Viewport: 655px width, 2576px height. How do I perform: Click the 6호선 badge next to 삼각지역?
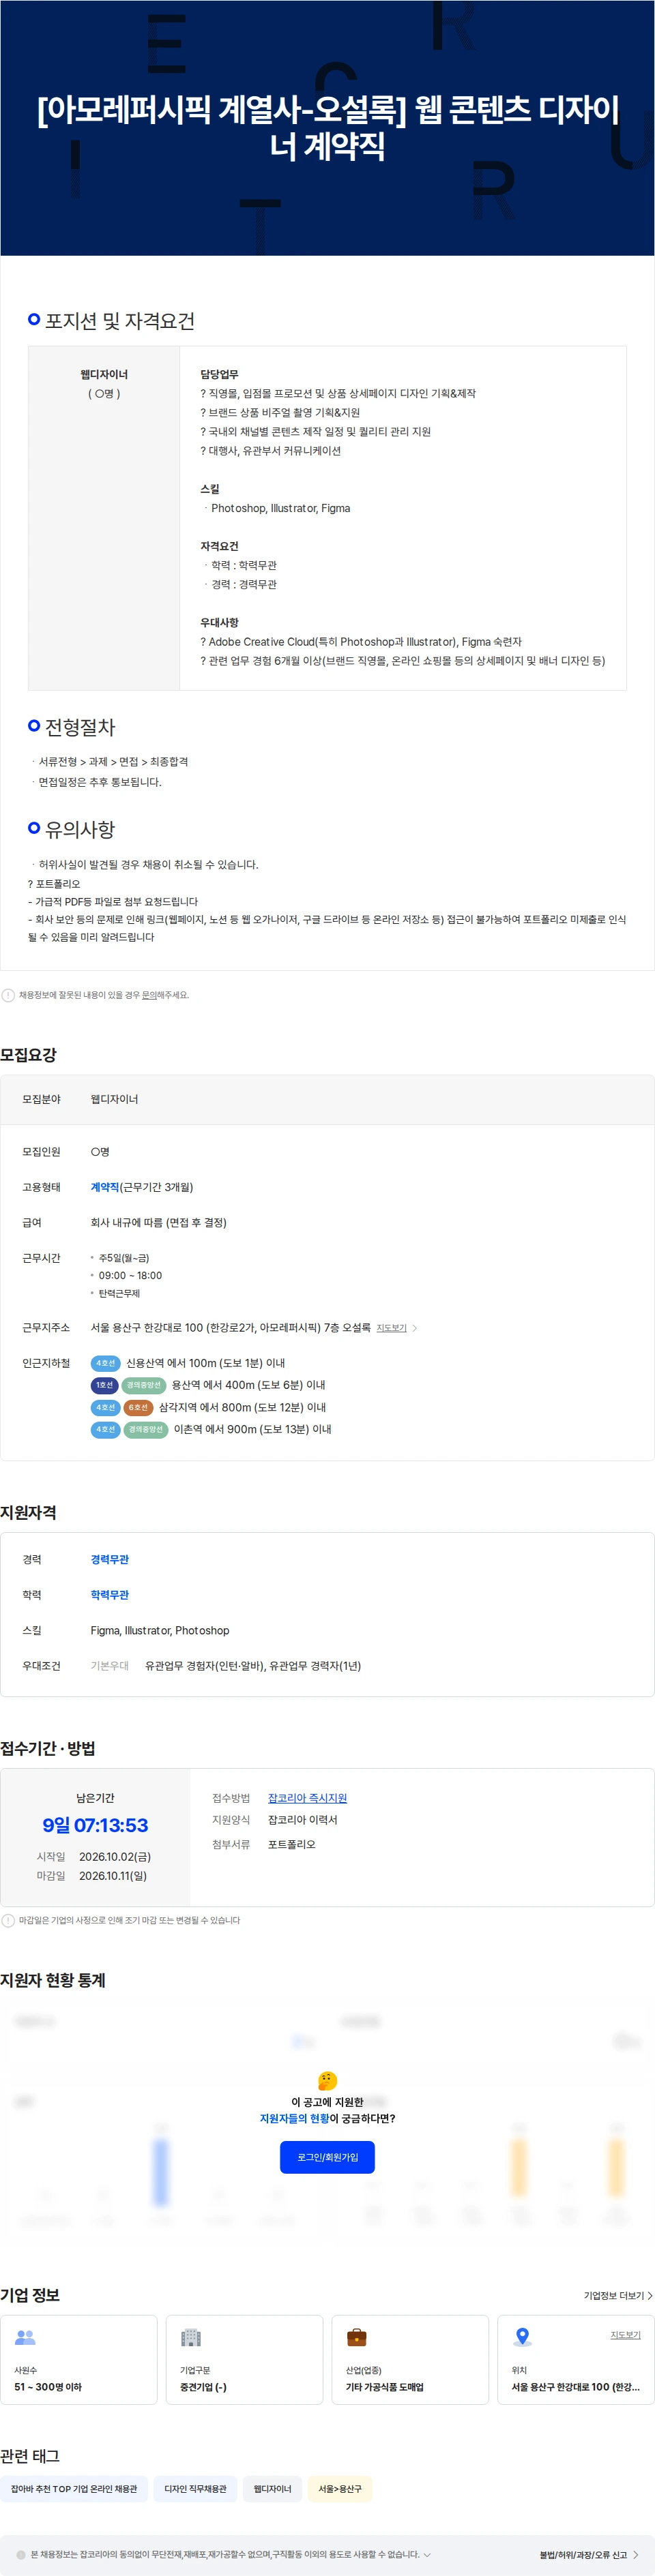[x=138, y=1407]
